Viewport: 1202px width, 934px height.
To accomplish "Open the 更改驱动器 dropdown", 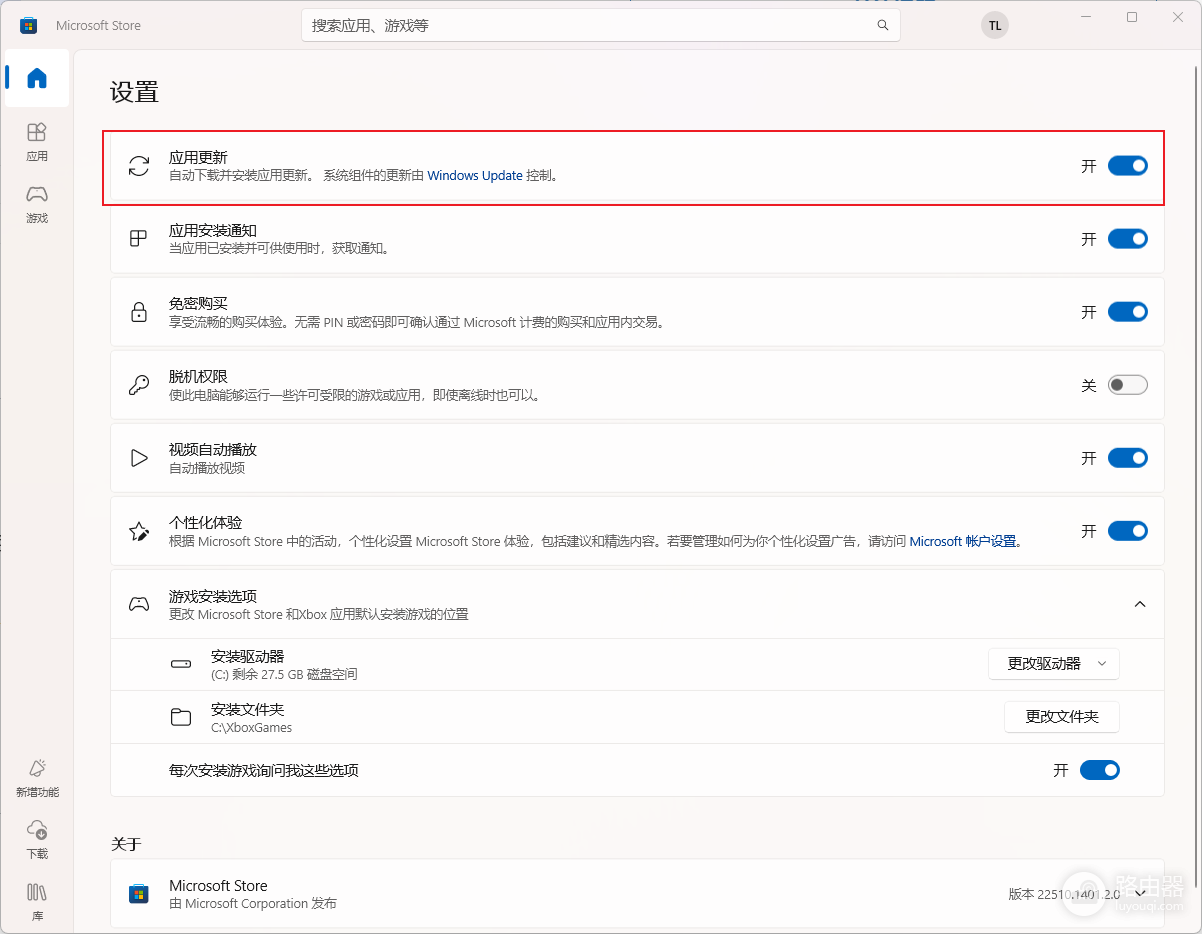I will [x=1053, y=664].
